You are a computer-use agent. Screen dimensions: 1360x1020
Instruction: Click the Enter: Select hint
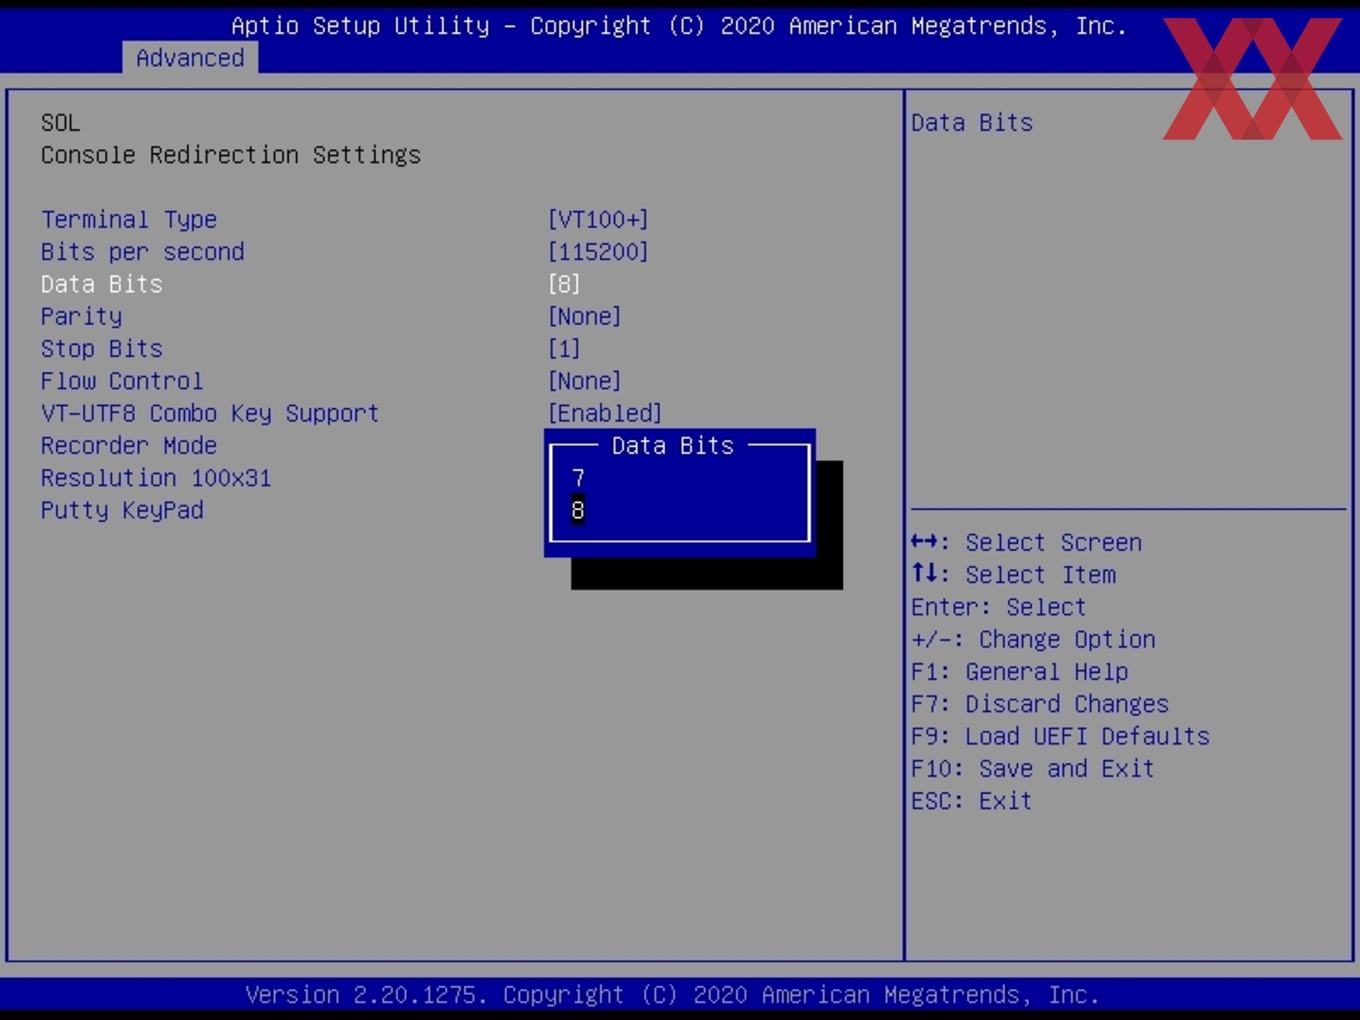[998, 607]
